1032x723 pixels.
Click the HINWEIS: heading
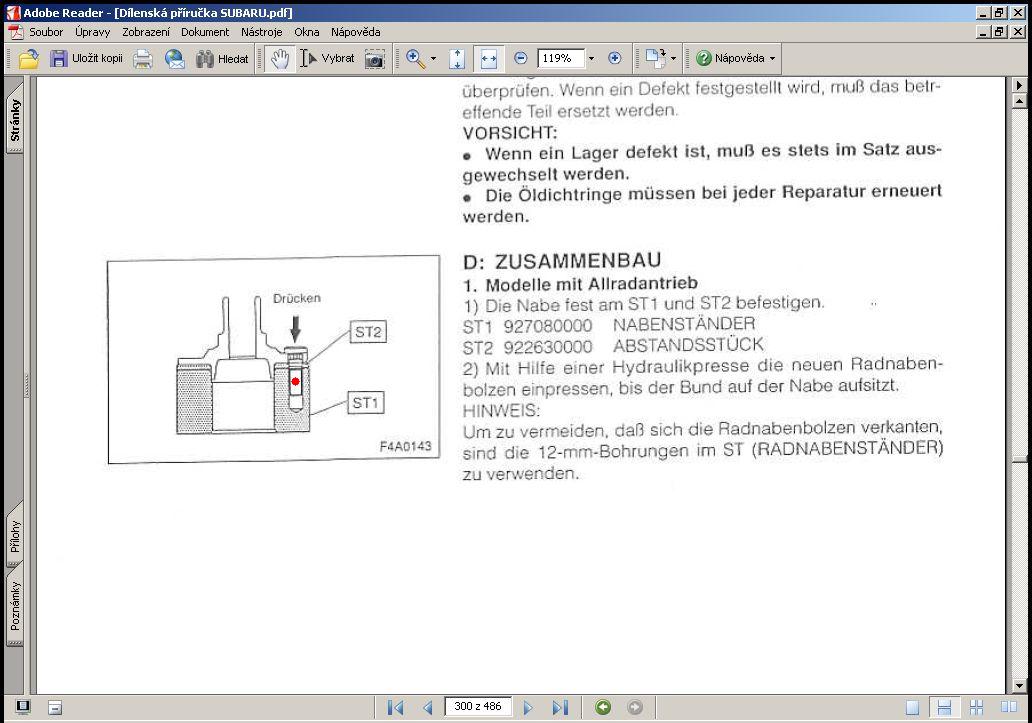coord(502,411)
